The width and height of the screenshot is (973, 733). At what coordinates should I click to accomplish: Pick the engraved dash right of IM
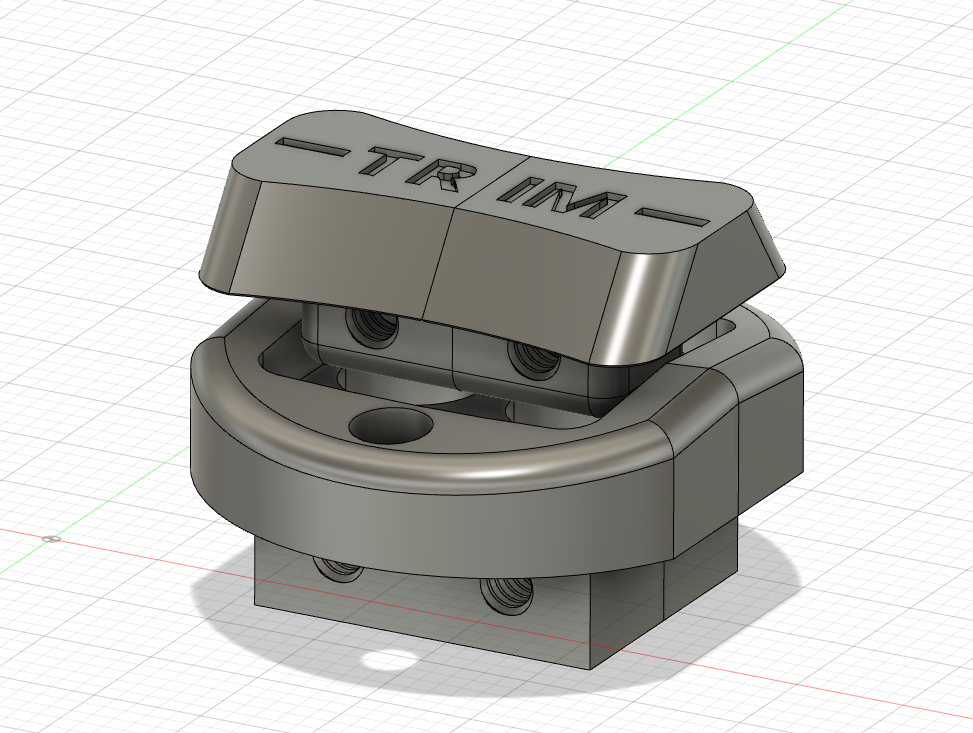coord(672,217)
